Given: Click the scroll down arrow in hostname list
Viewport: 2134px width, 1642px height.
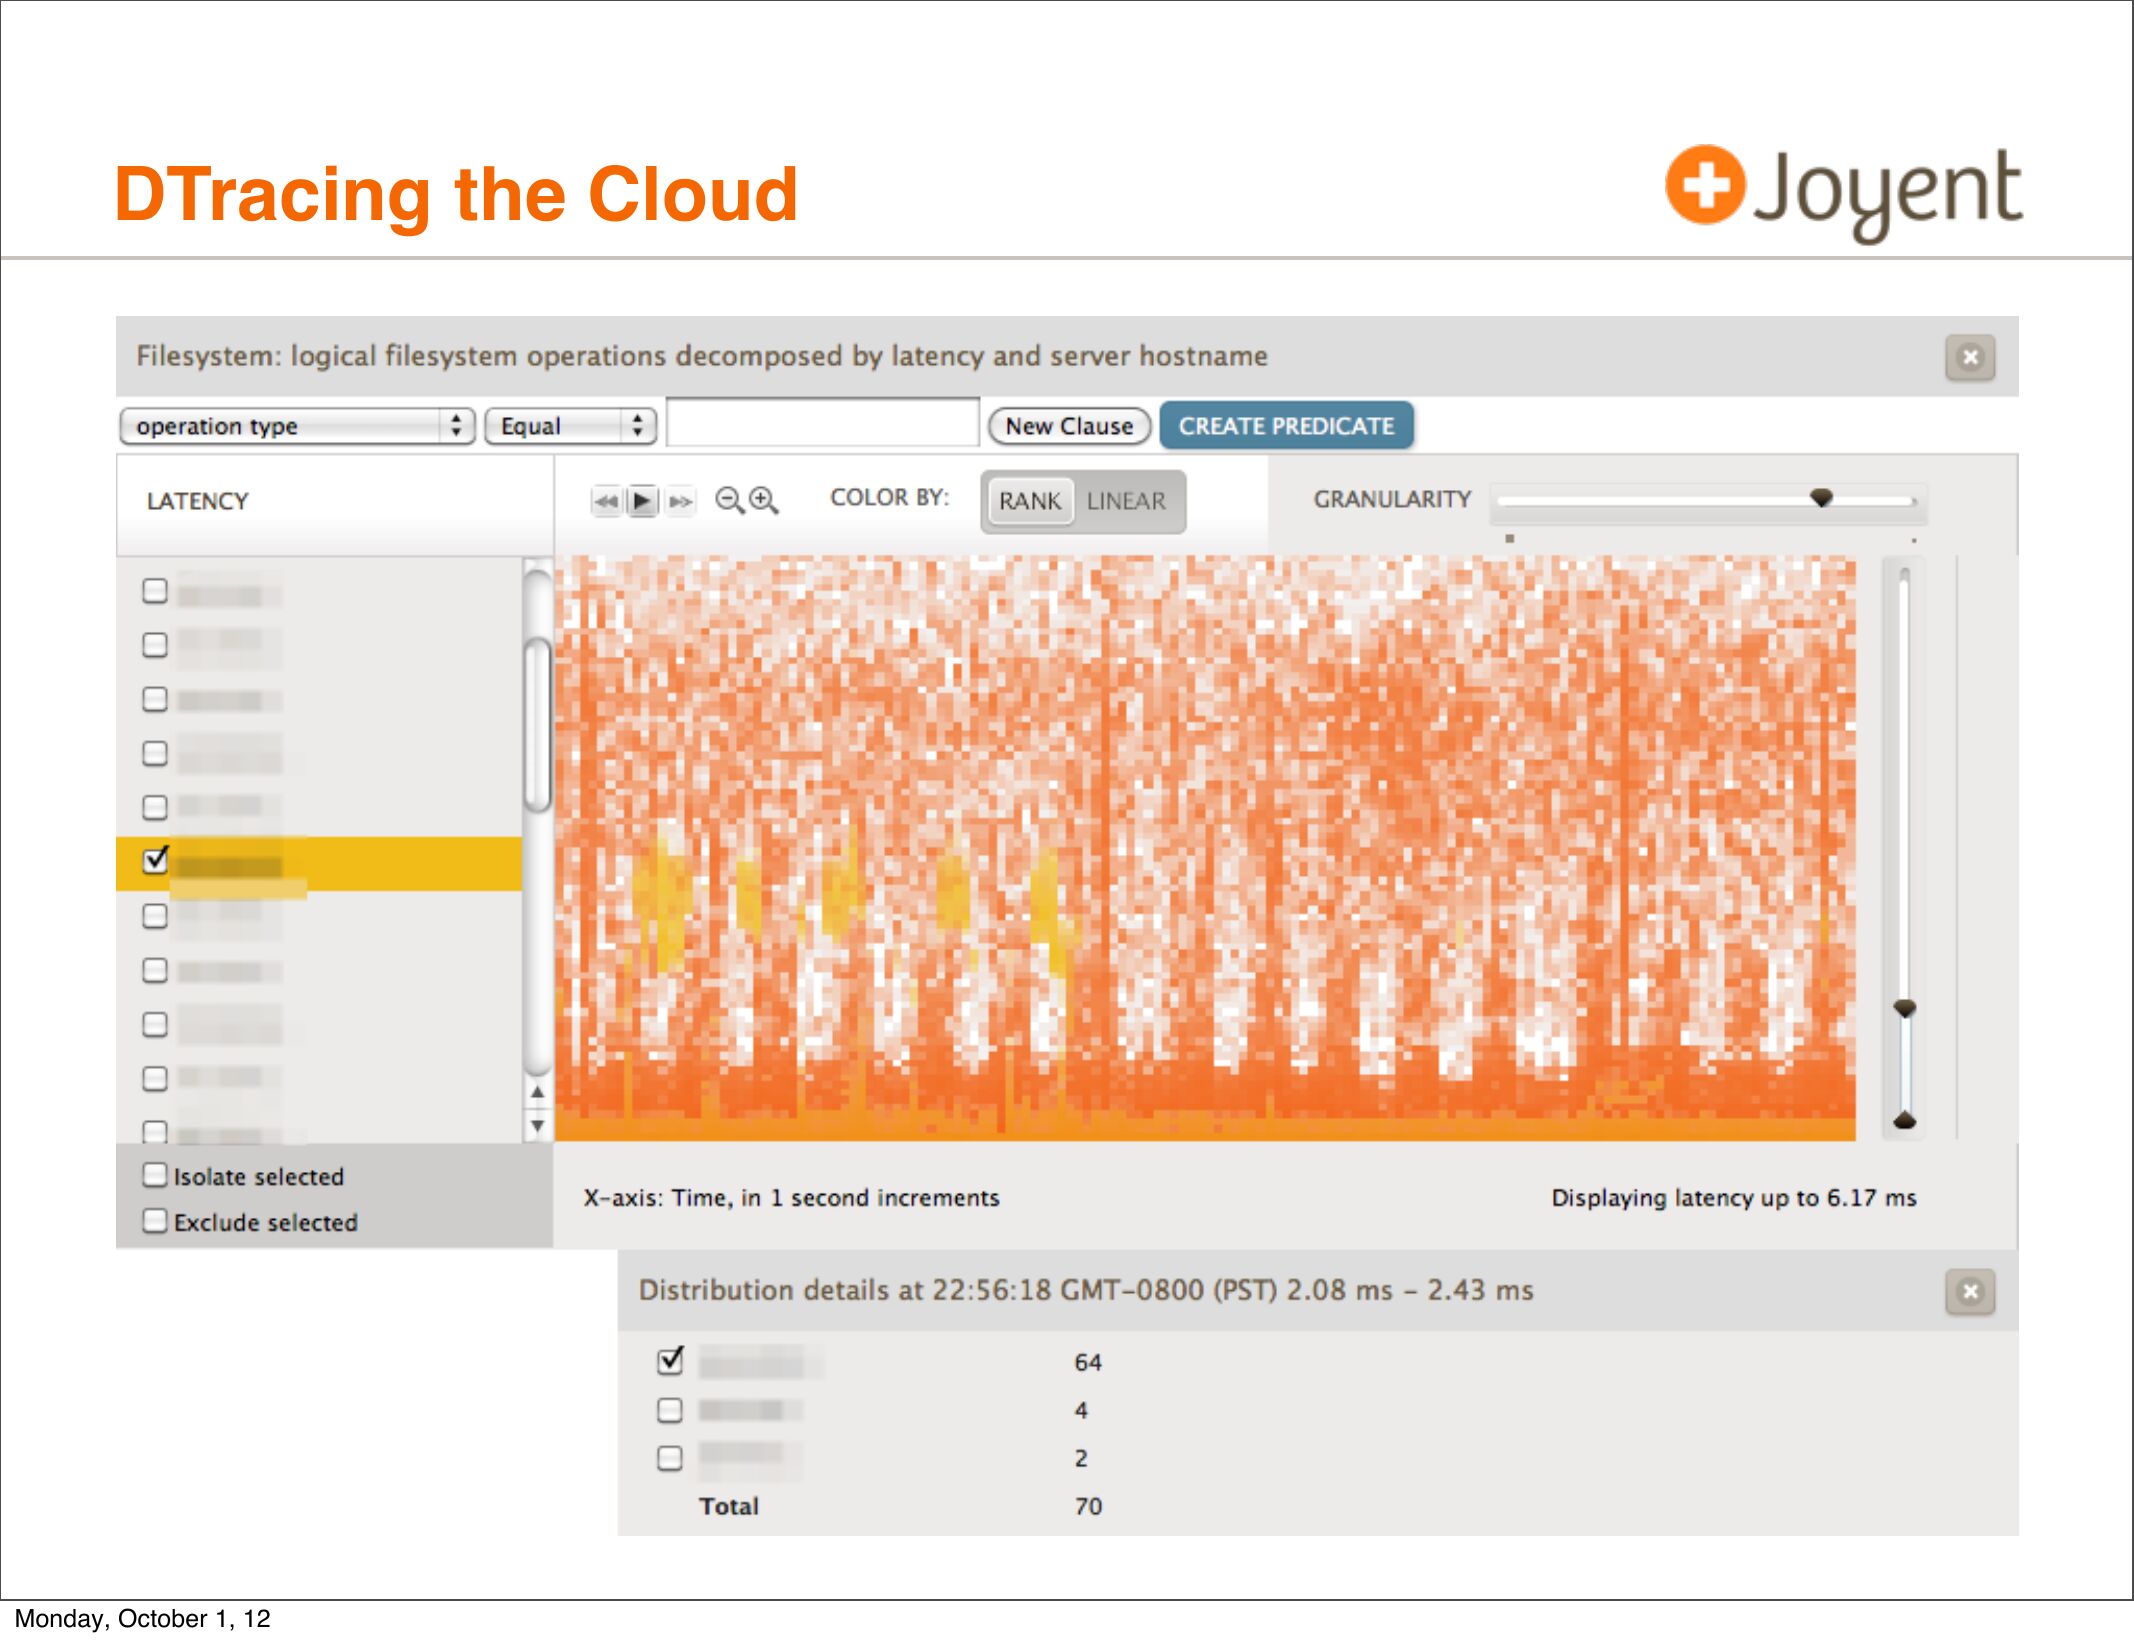Looking at the screenshot, I should pyautogui.click(x=538, y=1126).
